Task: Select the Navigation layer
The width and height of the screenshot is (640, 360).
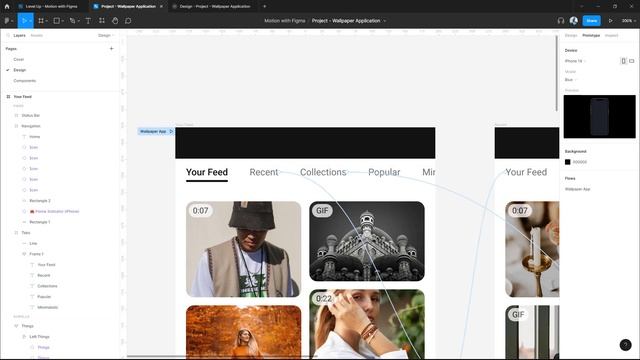Action: (x=31, y=126)
